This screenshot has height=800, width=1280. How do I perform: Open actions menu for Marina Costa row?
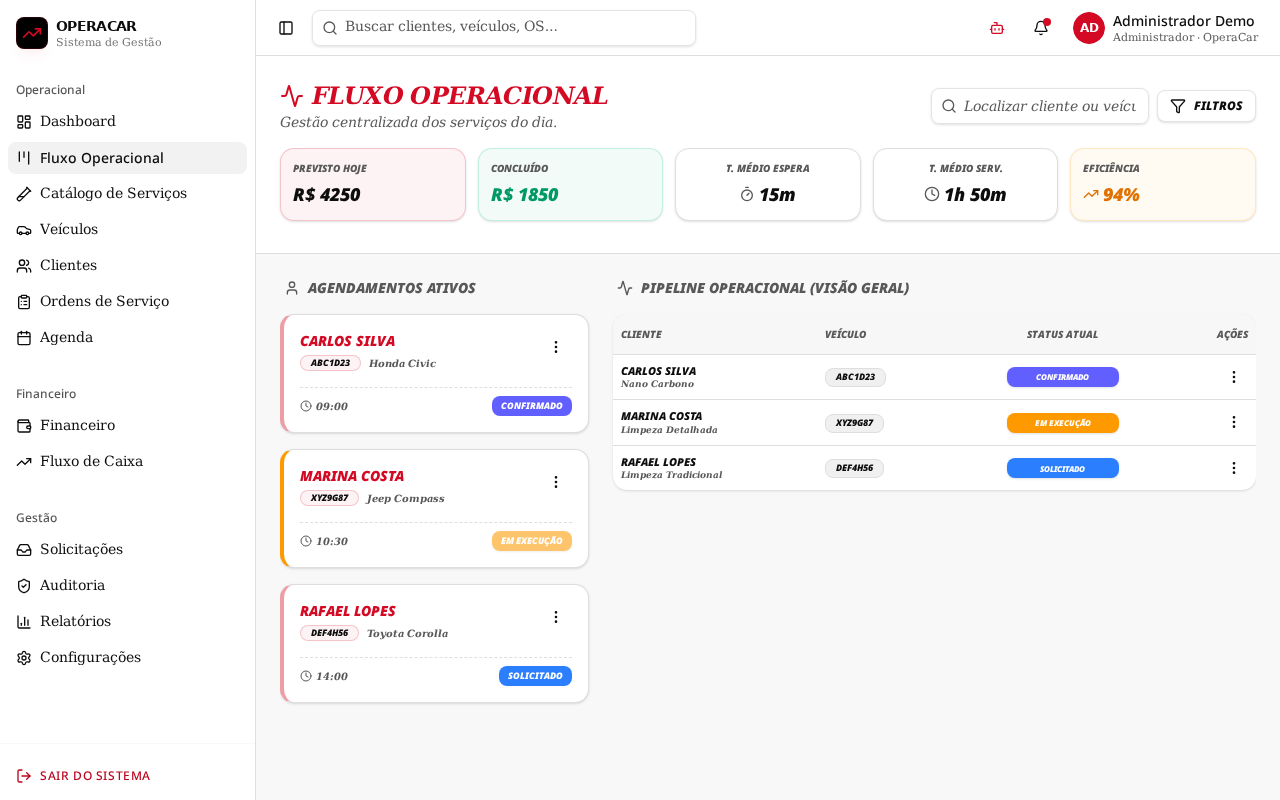click(x=1234, y=422)
